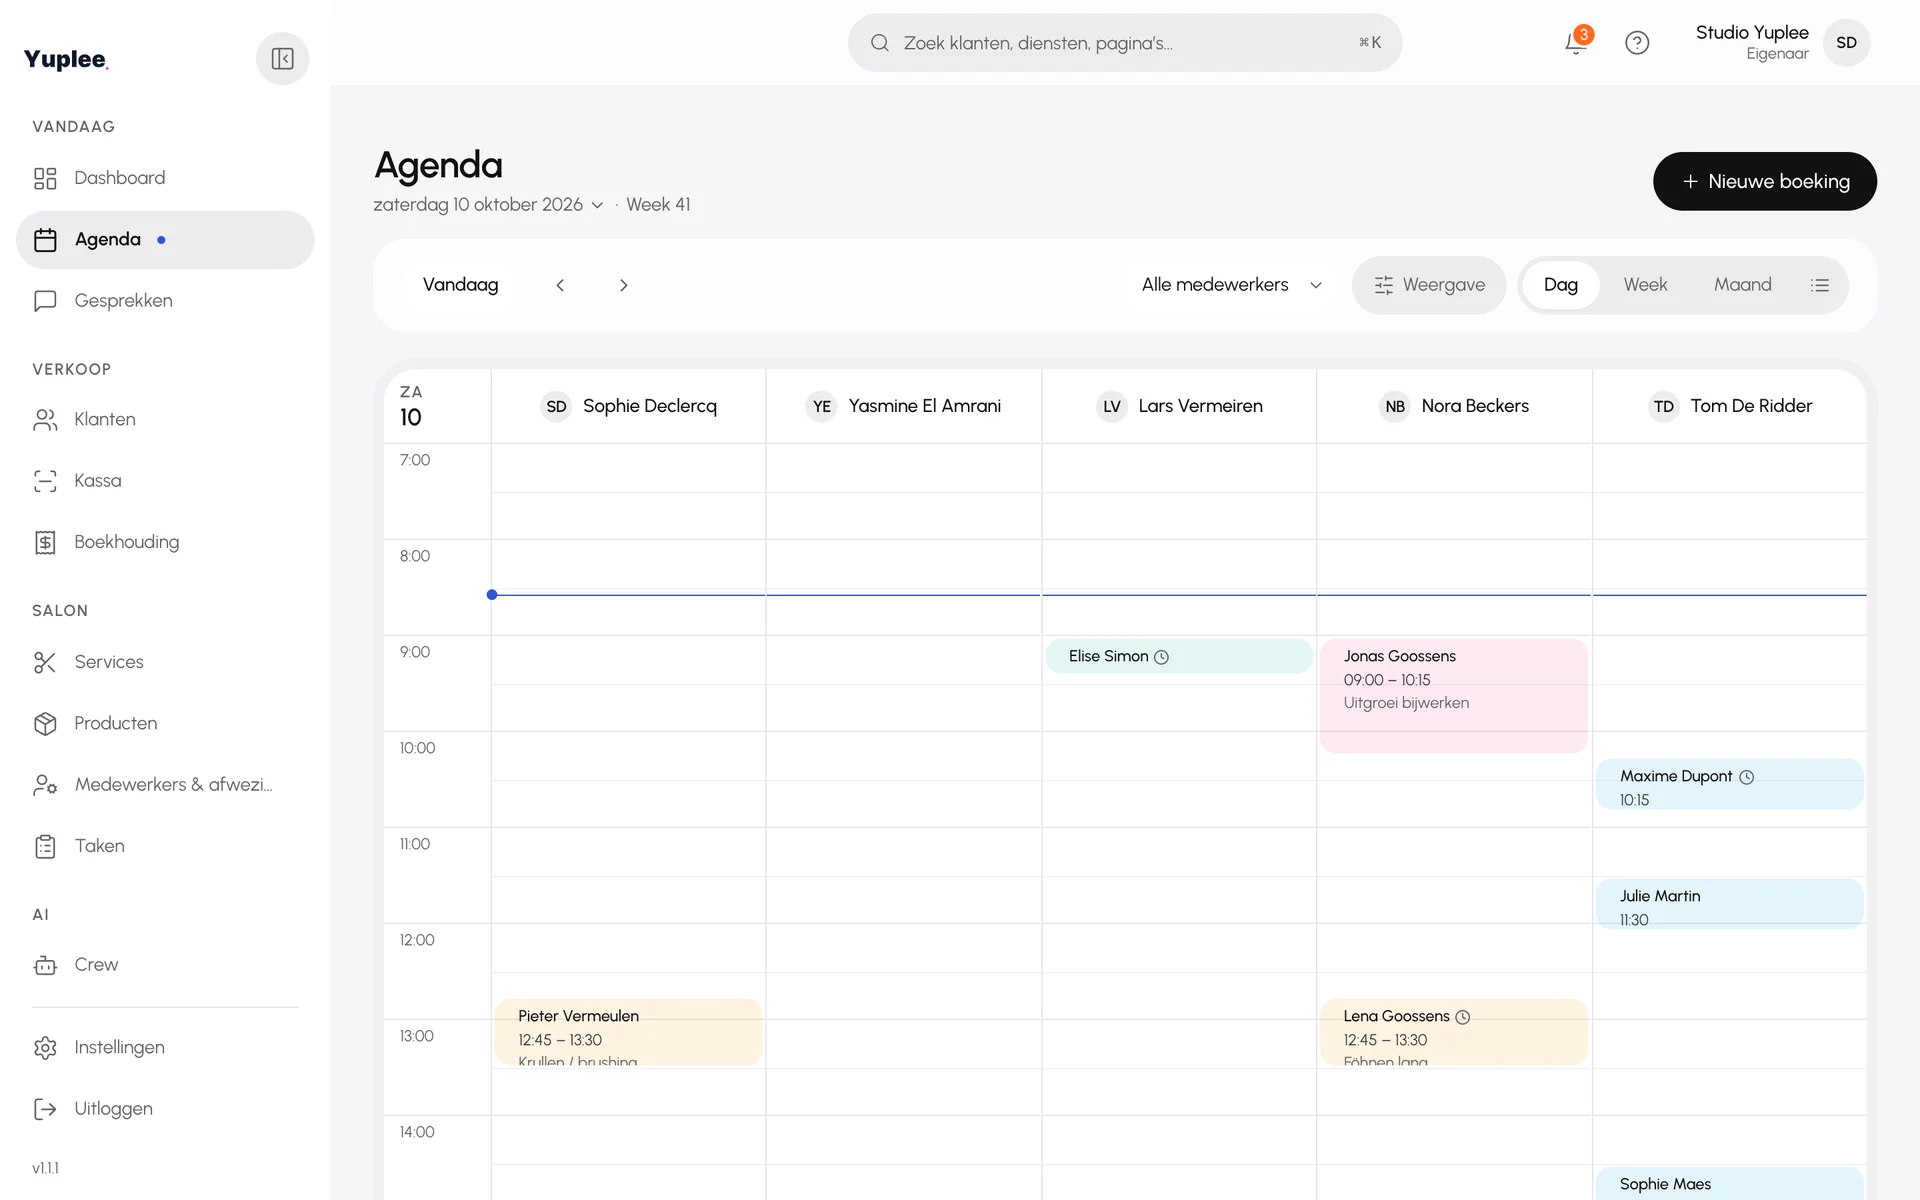Select Yasmine El Amrani column header
This screenshot has height=1200, width=1920.
coord(904,406)
